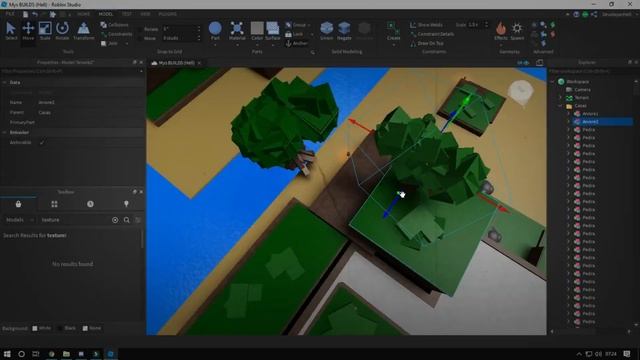
Task: Expand the Arvore1 model in Explorer
Action: 568,113
